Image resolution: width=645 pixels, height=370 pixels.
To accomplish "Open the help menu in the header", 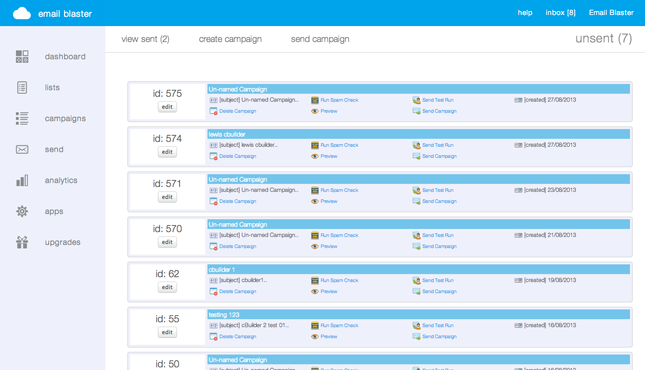I will 525,13.
